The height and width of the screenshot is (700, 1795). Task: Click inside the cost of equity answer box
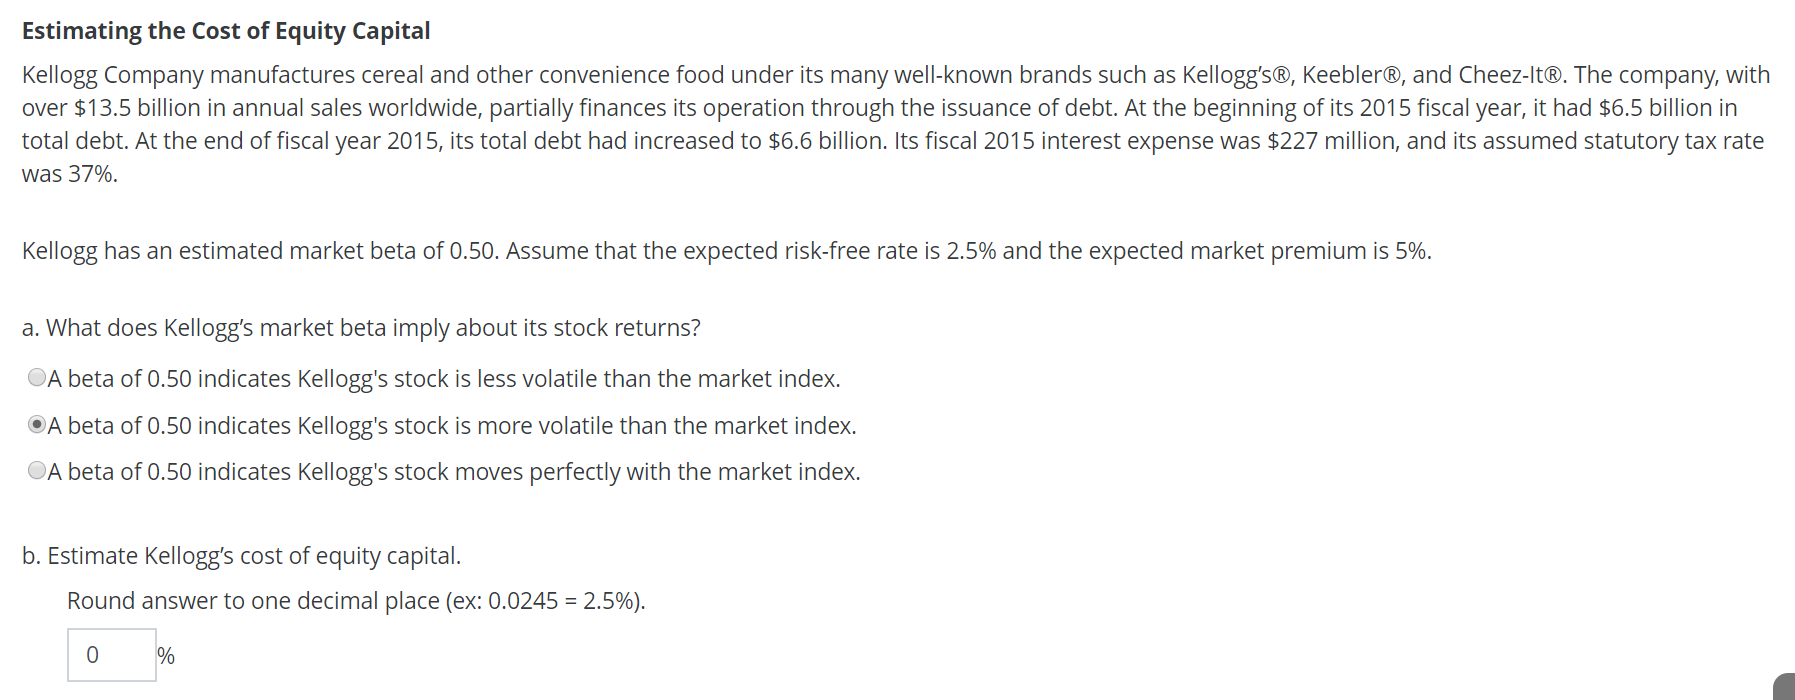[x=110, y=654]
